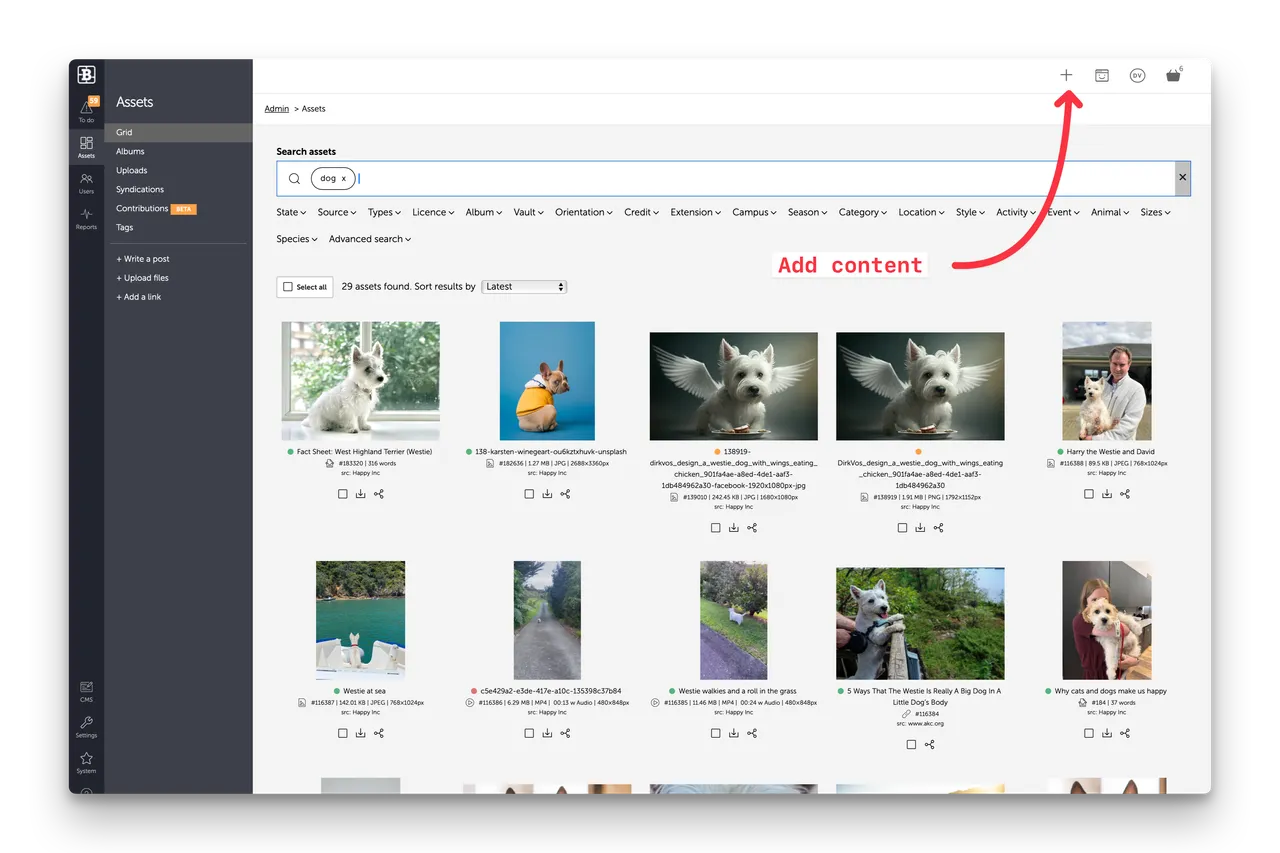The image size is (1280, 853).
Task: Open the To do sidebar icon
Action: coord(87,109)
